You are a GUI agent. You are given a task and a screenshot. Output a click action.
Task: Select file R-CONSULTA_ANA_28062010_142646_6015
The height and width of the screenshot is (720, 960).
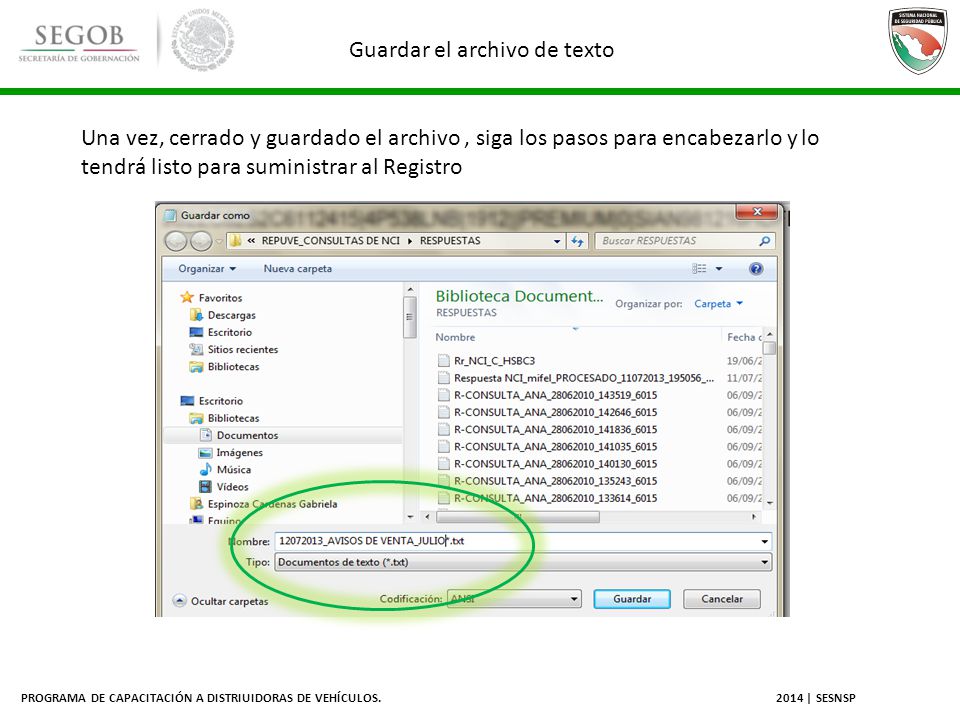(547, 412)
